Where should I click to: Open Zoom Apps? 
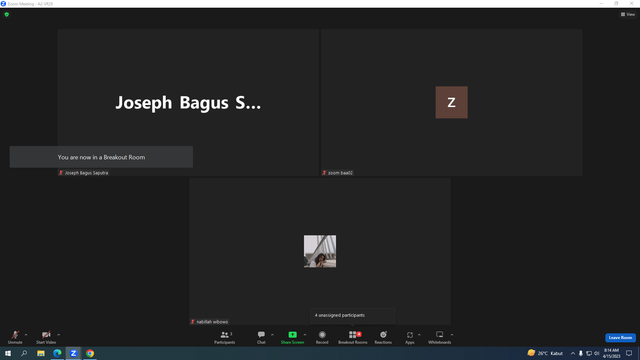pos(410,337)
